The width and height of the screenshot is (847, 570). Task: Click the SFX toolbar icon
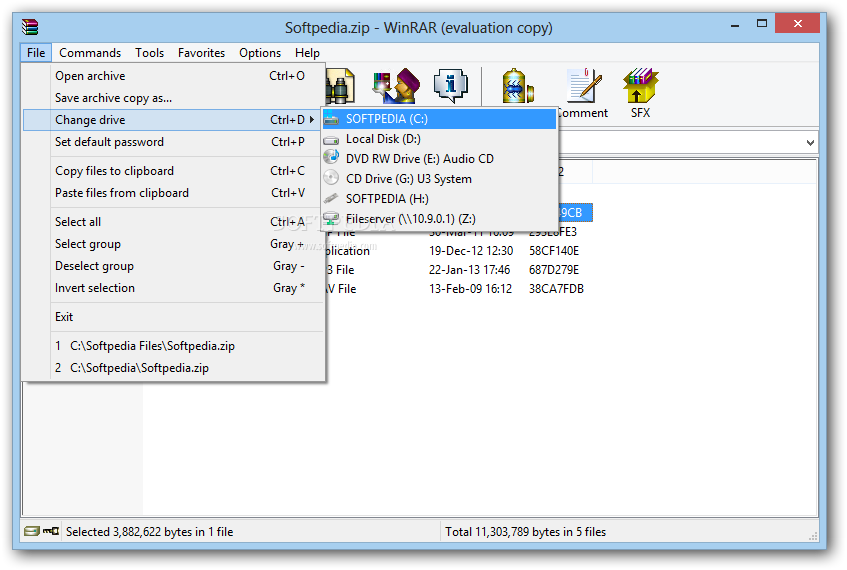coord(640,85)
